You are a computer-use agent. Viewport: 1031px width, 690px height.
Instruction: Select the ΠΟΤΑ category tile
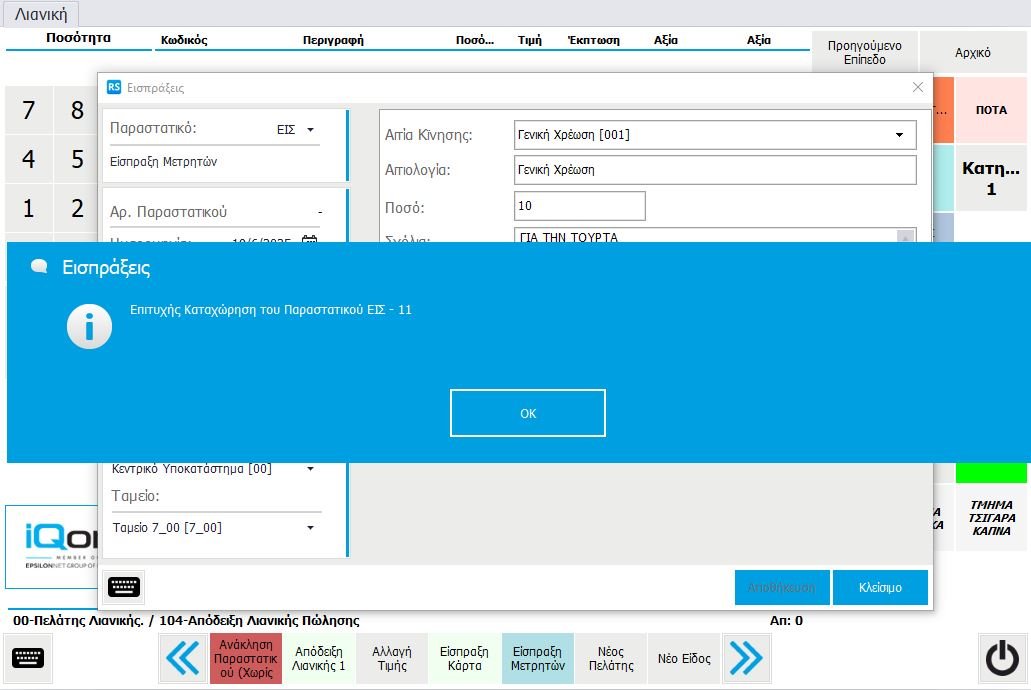click(991, 110)
